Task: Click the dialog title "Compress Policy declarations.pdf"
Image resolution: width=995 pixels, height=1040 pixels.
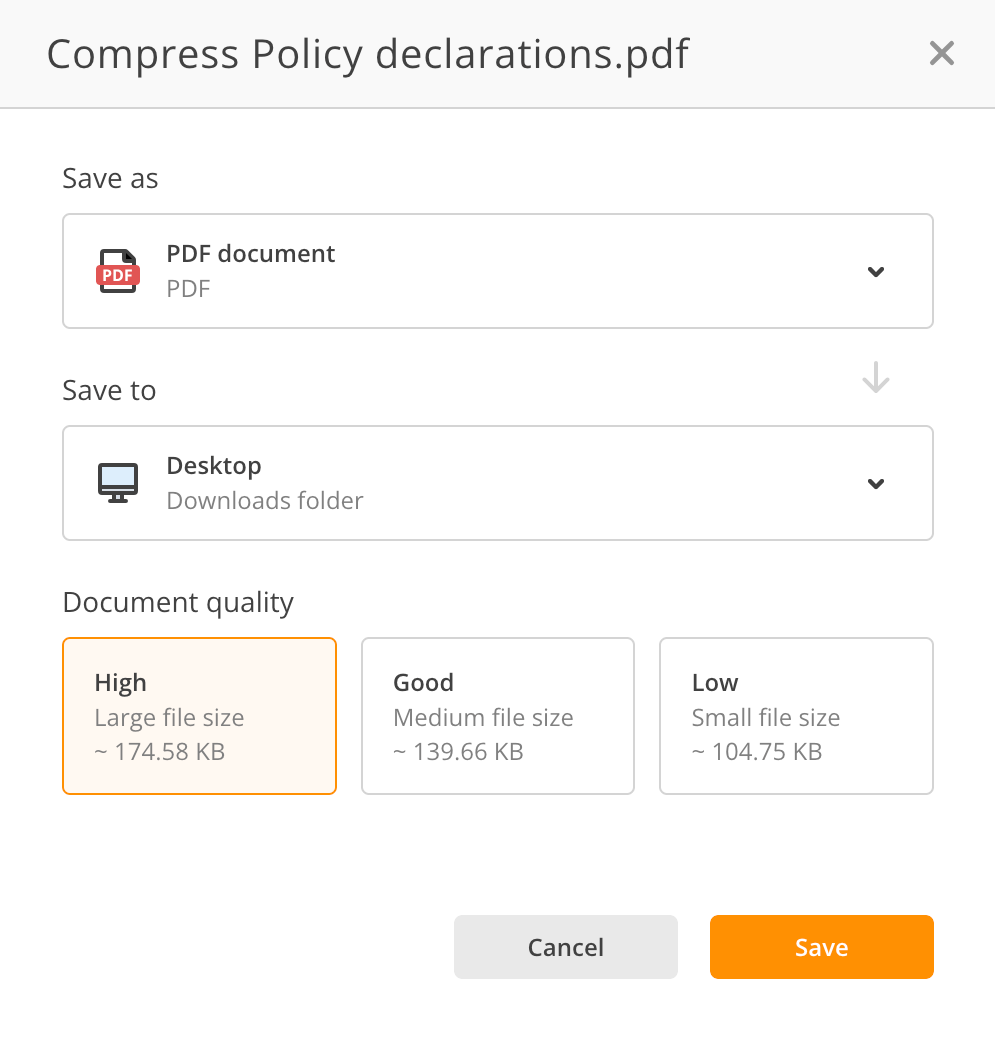Action: (x=368, y=54)
